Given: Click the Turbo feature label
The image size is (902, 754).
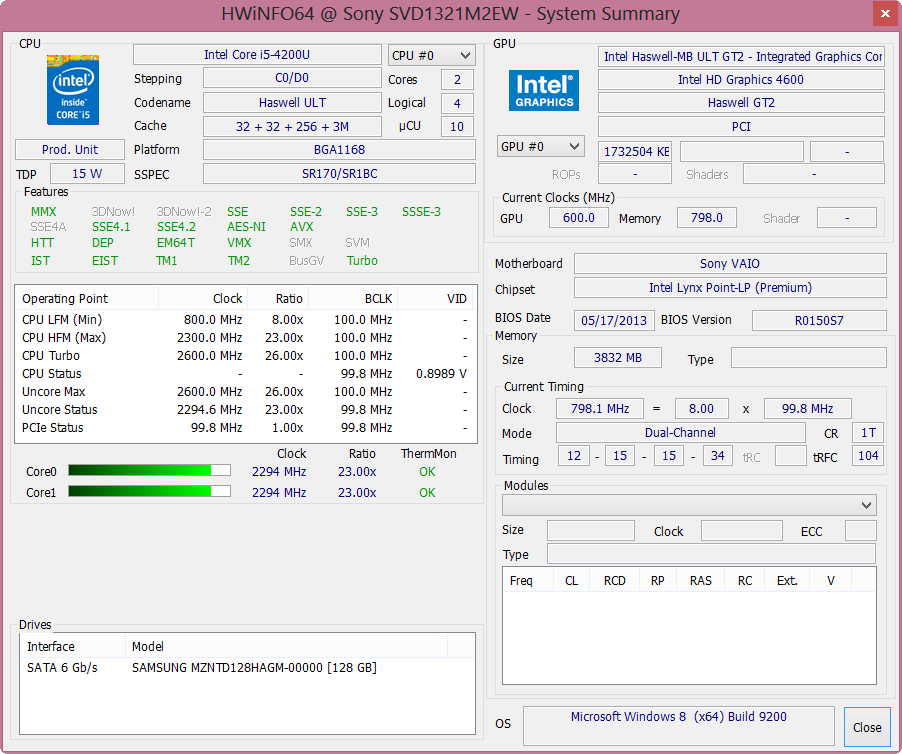Looking at the screenshot, I should pos(362,261).
